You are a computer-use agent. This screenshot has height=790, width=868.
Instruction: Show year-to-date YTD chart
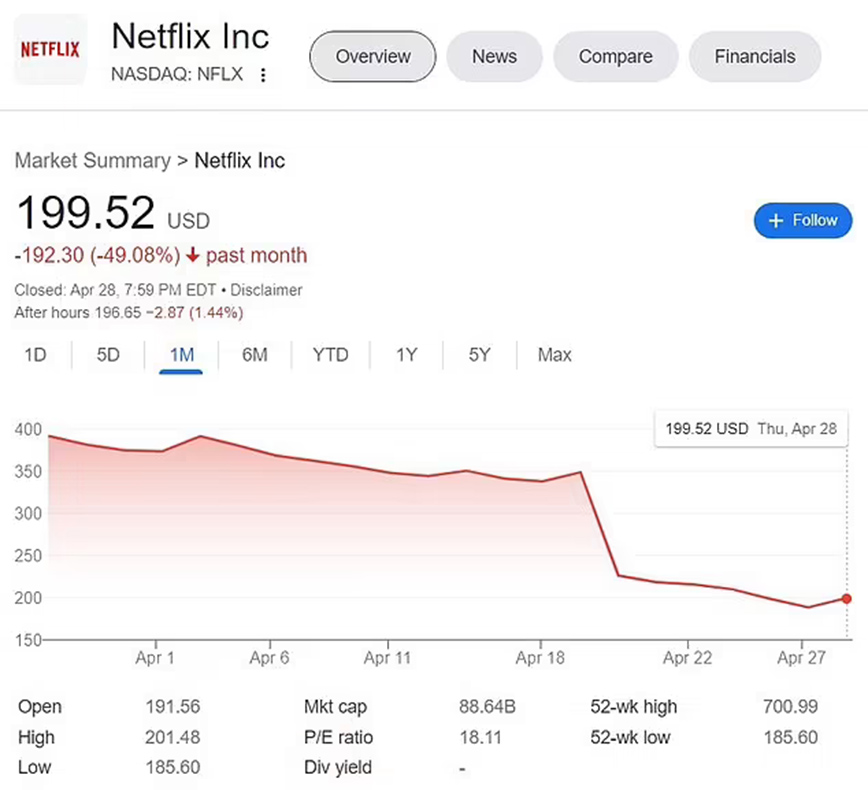click(x=330, y=355)
